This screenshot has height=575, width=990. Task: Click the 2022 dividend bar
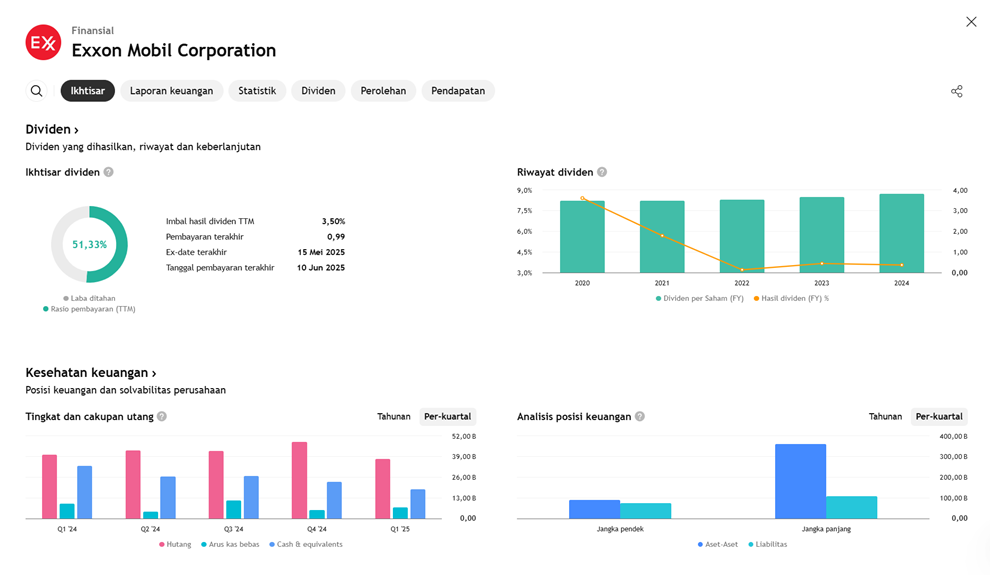coord(742,236)
